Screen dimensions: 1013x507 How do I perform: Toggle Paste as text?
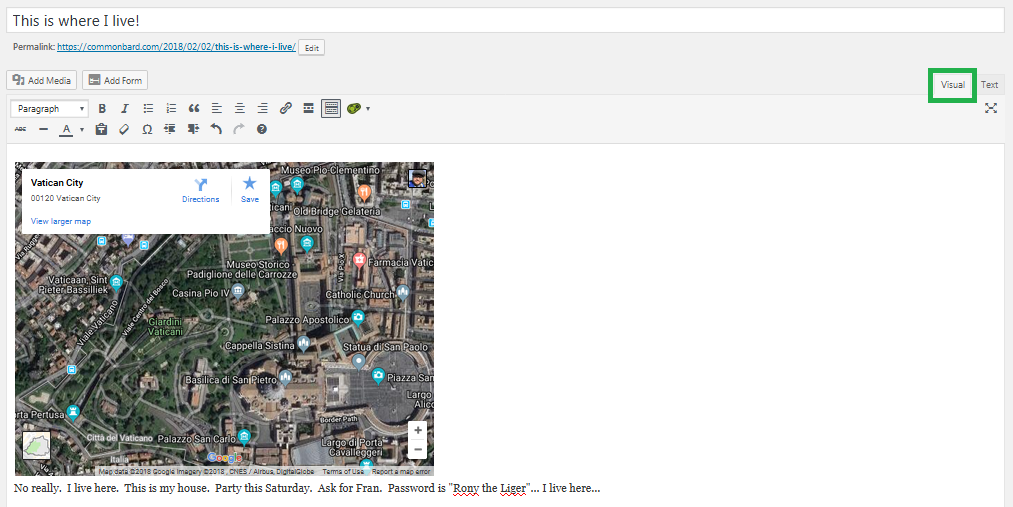coord(101,129)
